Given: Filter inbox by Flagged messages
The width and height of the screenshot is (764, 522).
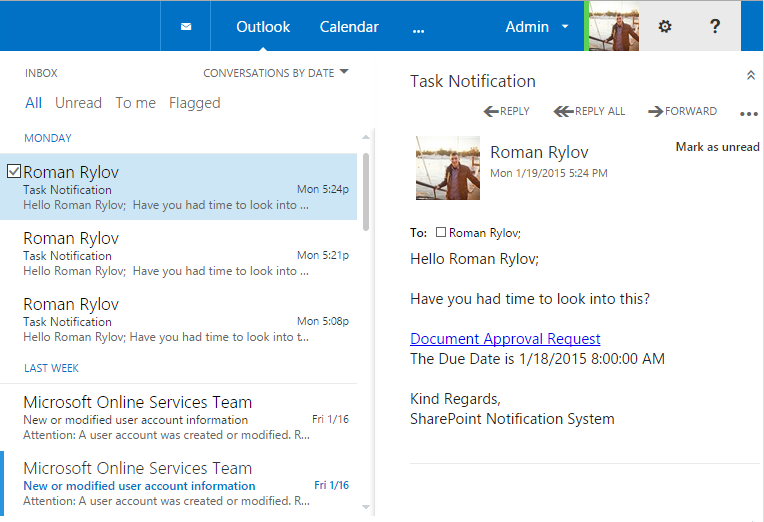Looking at the screenshot, I should 194,103.
